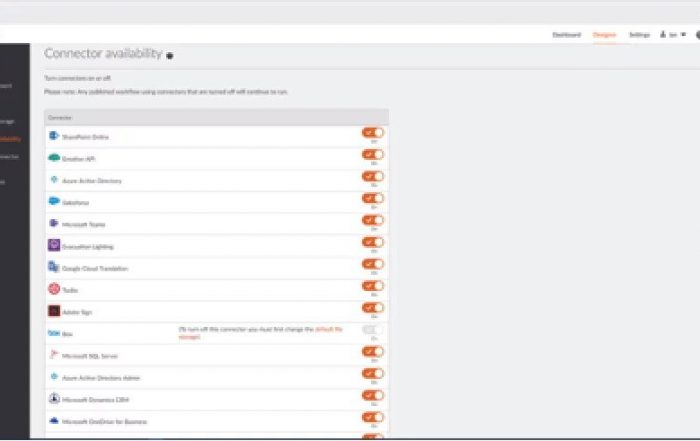Click the Box connector logo
Screen dimensions: 700x441
54,333
